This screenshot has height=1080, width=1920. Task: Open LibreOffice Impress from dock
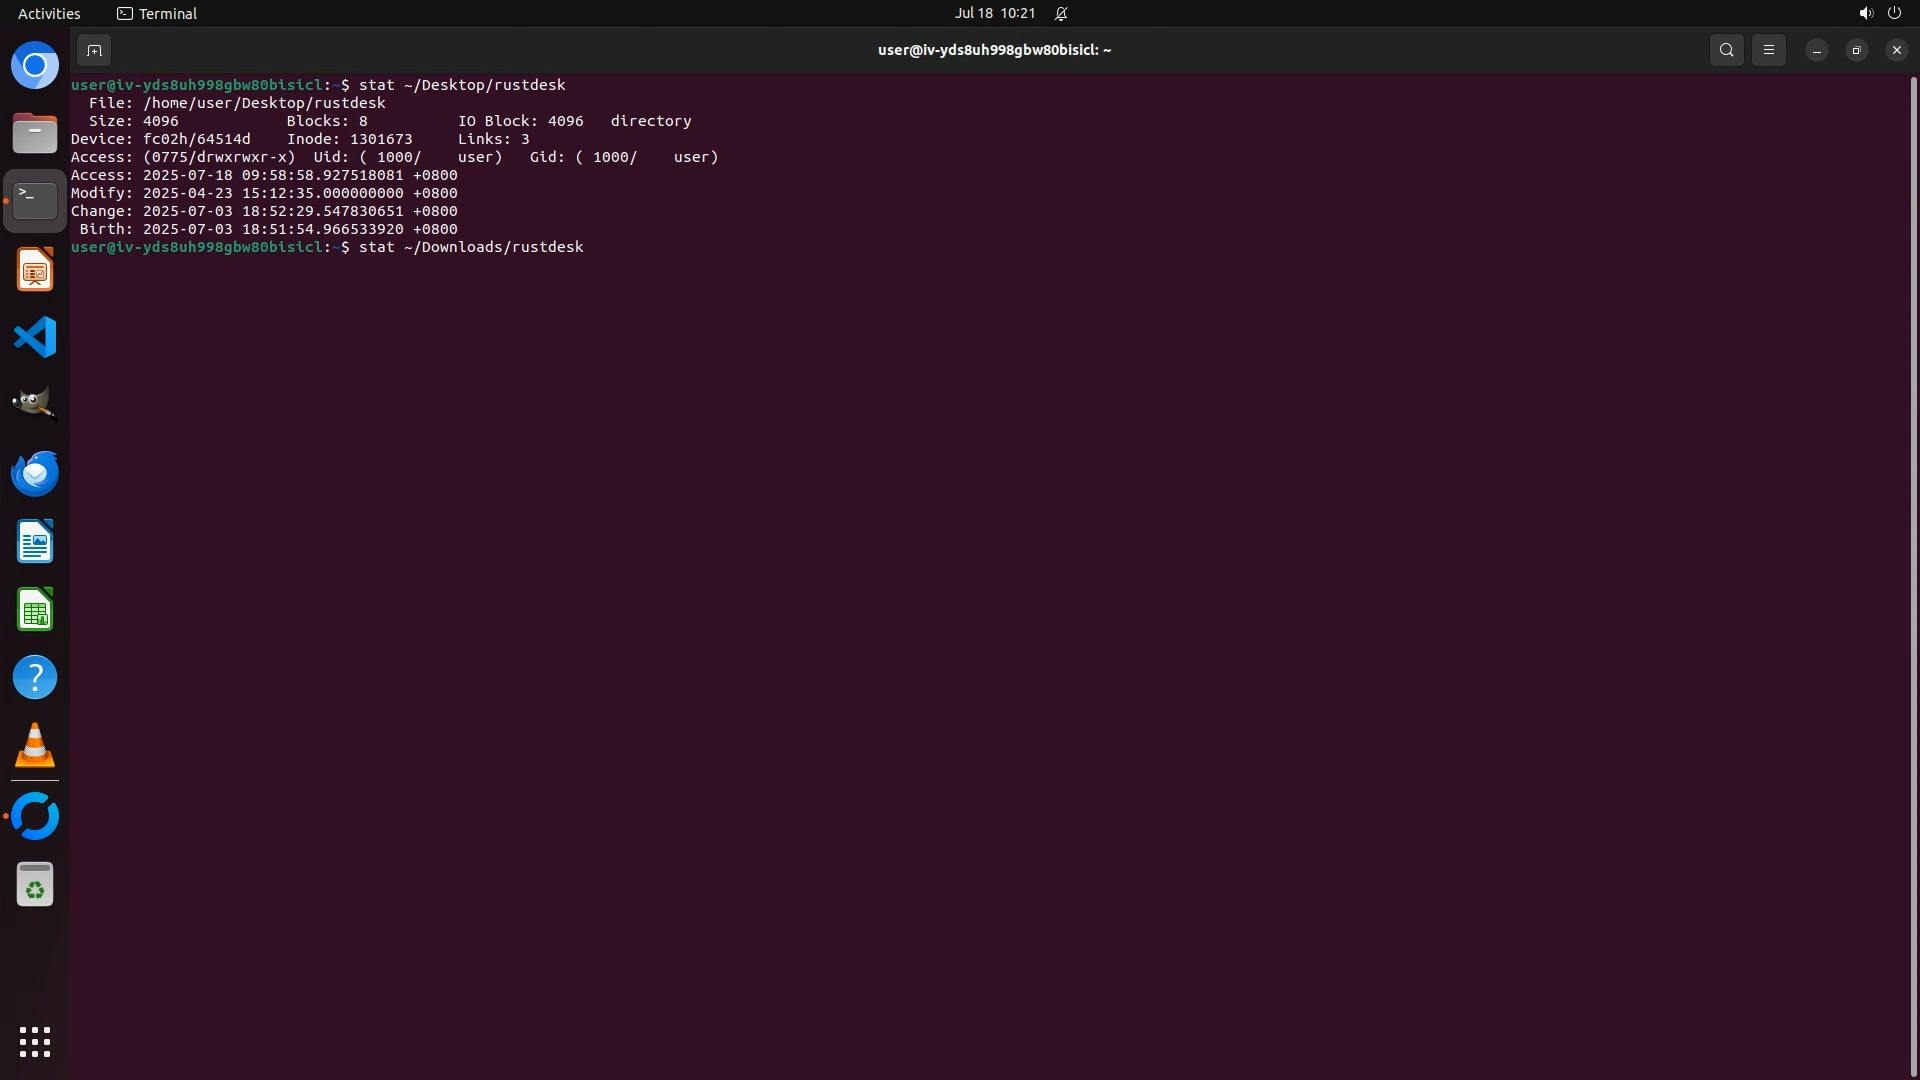click(35, 270)
